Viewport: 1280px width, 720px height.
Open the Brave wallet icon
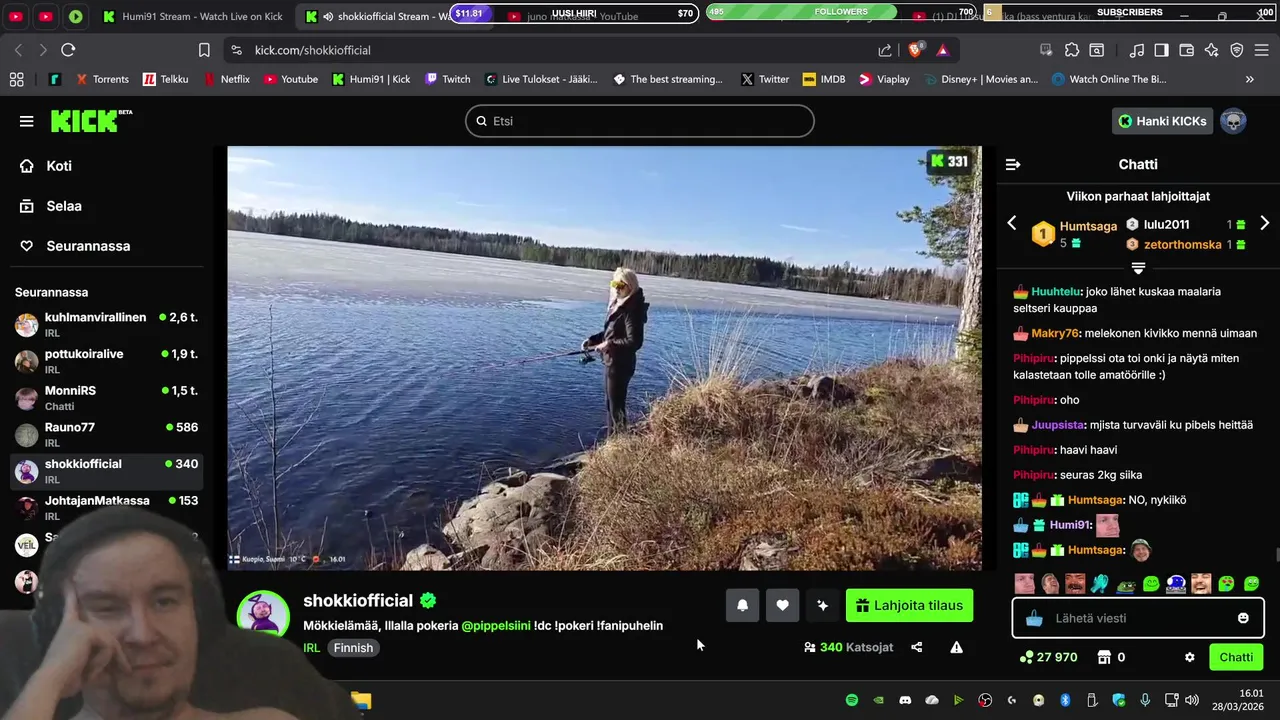(1187, 50)
